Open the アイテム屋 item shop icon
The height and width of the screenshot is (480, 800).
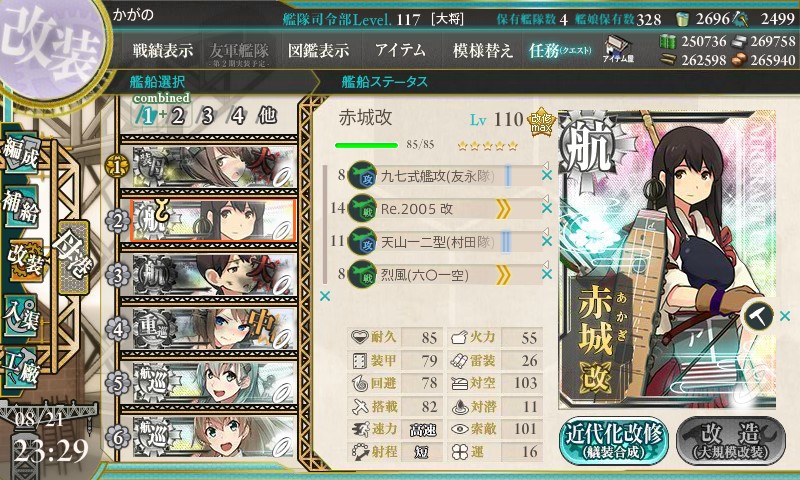618,48
